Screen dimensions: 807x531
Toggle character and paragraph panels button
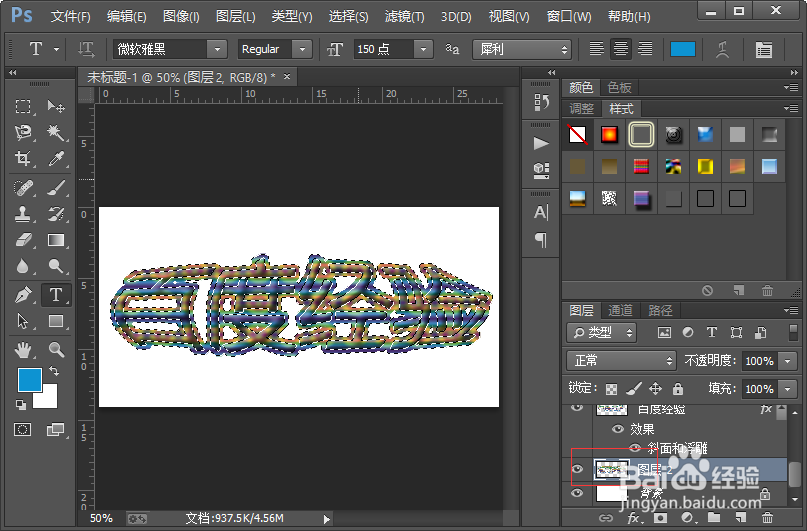tap(764, 49)
